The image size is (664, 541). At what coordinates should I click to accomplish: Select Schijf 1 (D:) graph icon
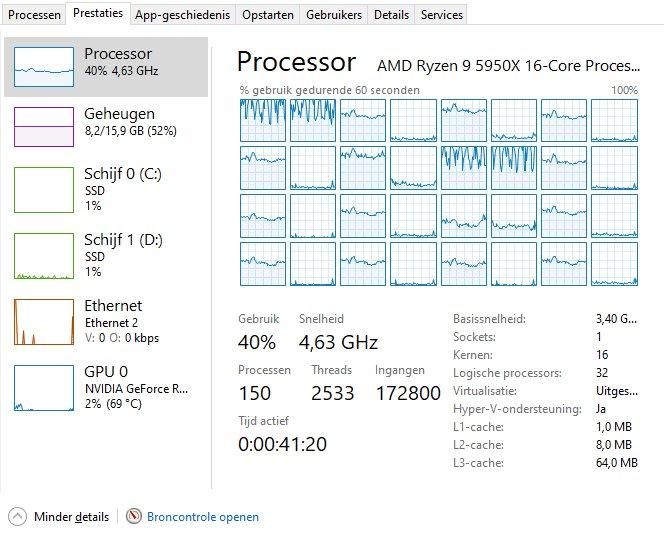pyautogui.click(x=44, y=253)
